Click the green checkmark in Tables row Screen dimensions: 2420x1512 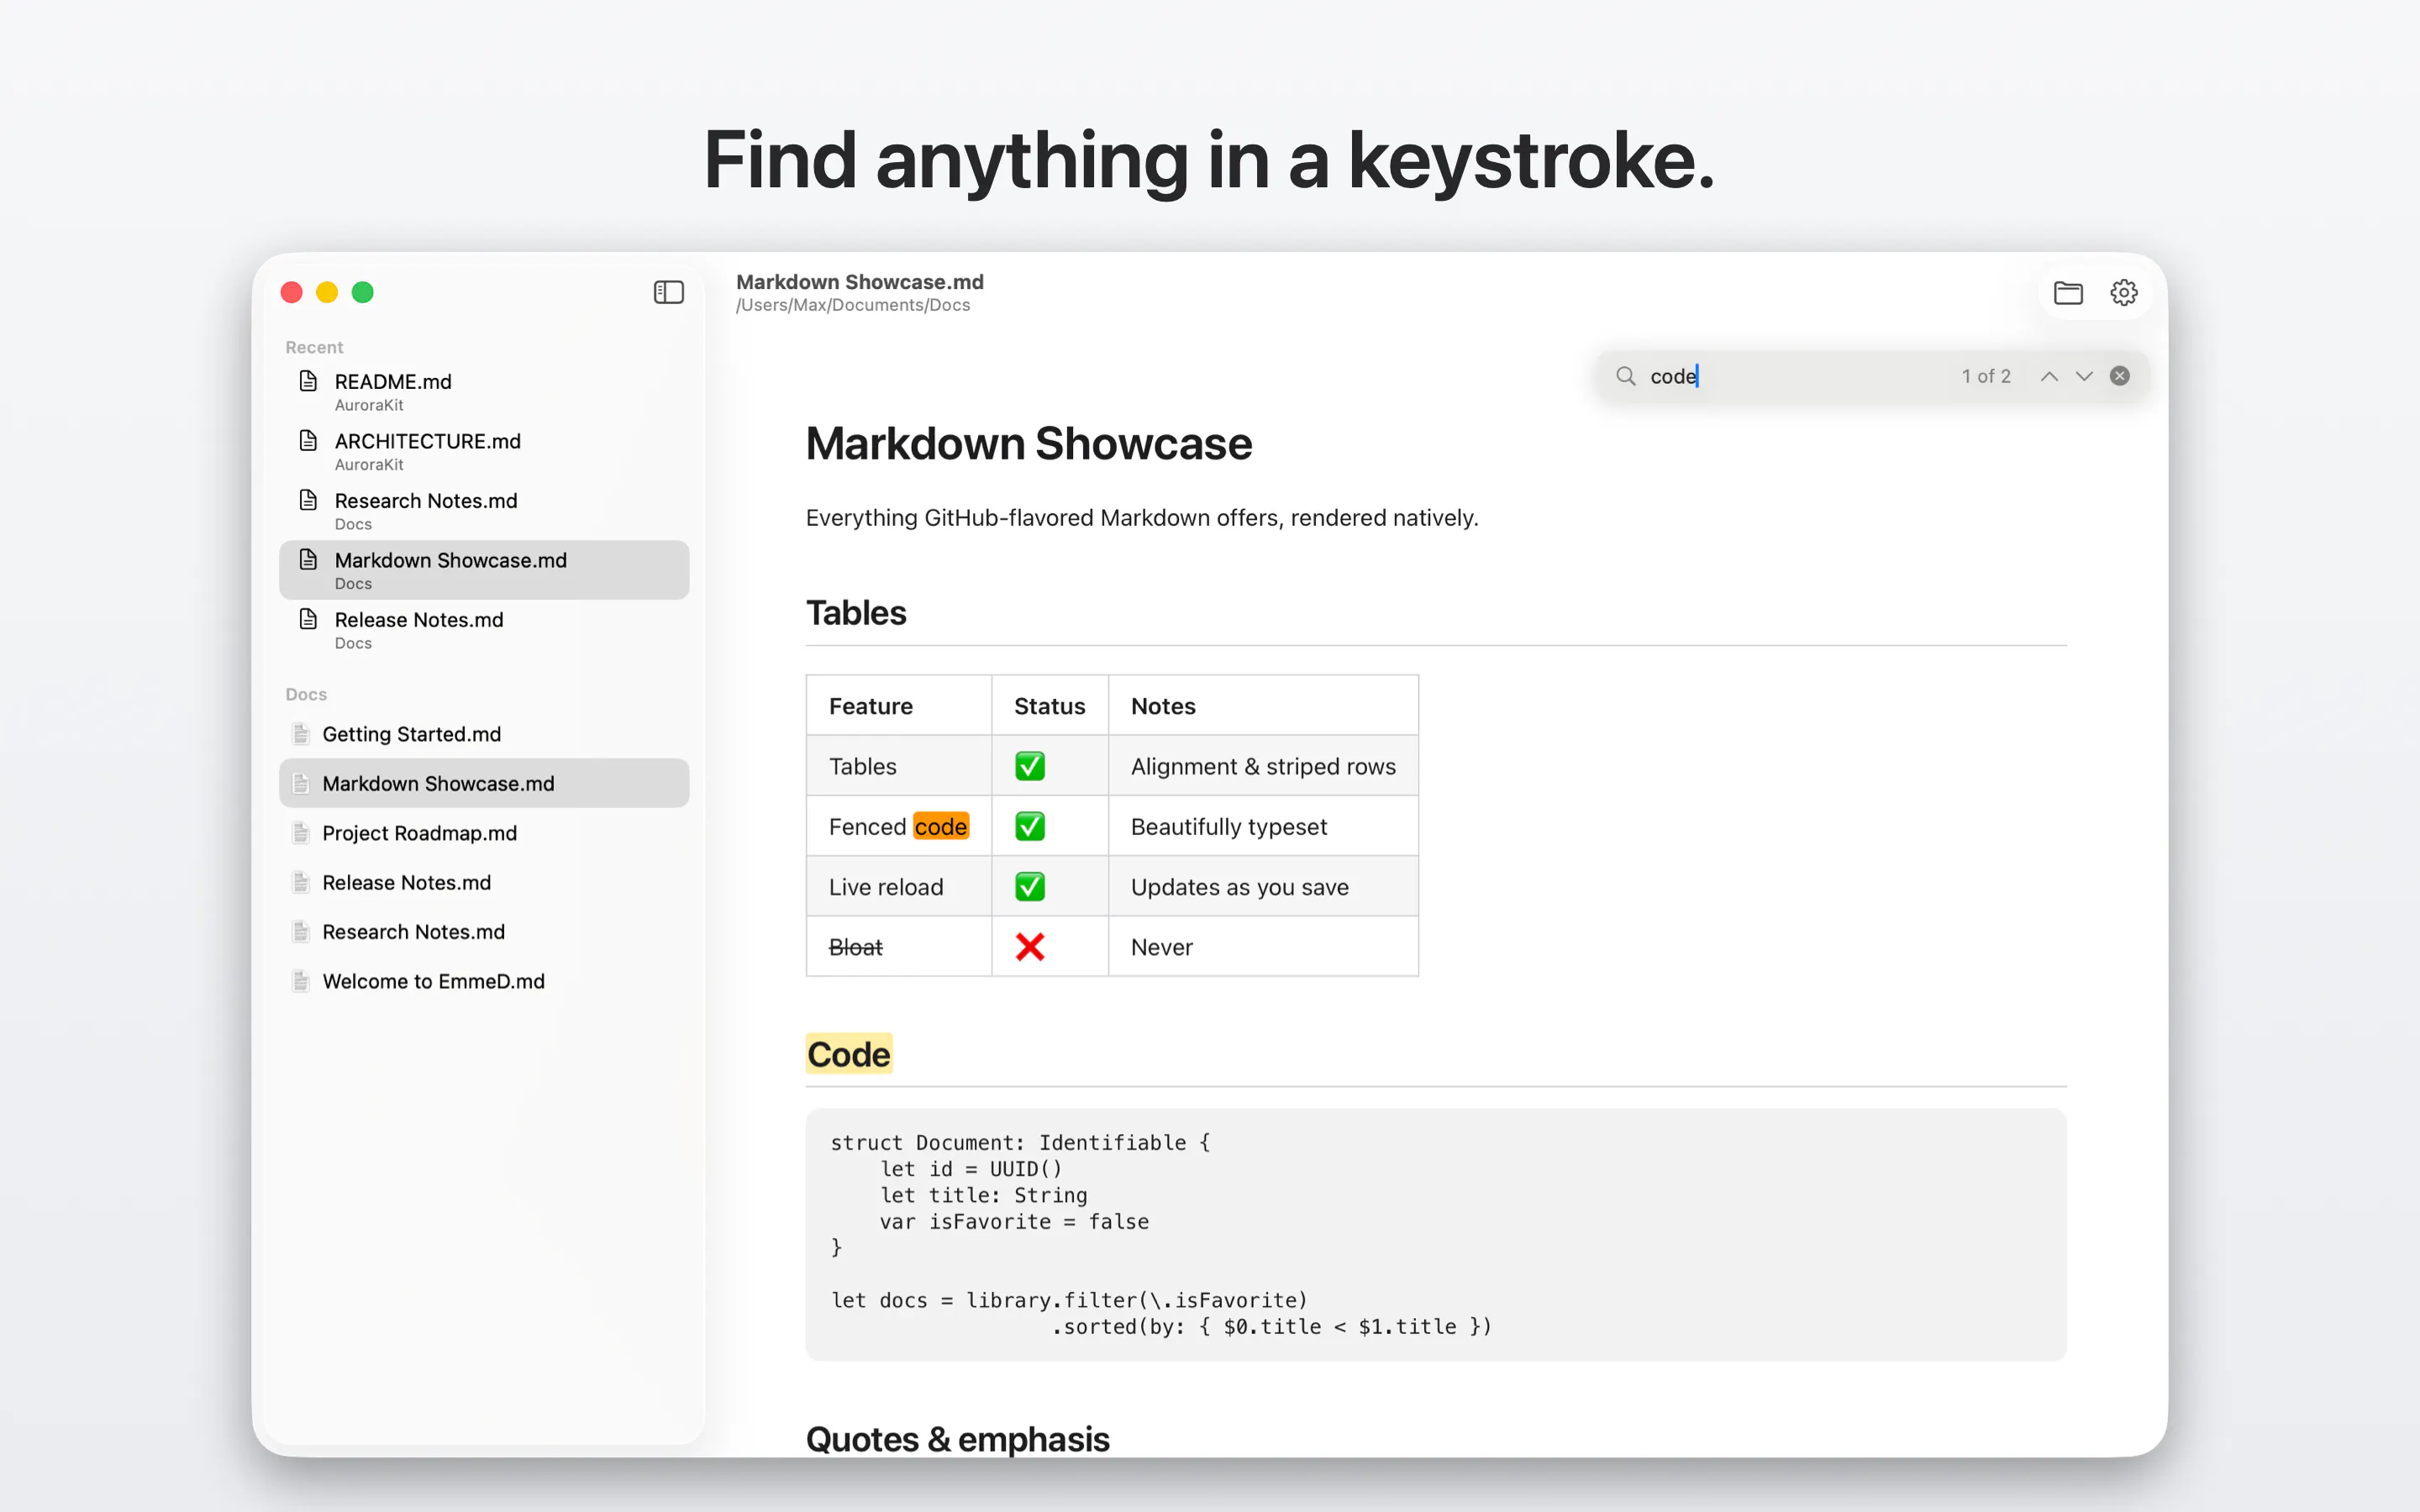pyautogui.click(x=1029, y=766)
